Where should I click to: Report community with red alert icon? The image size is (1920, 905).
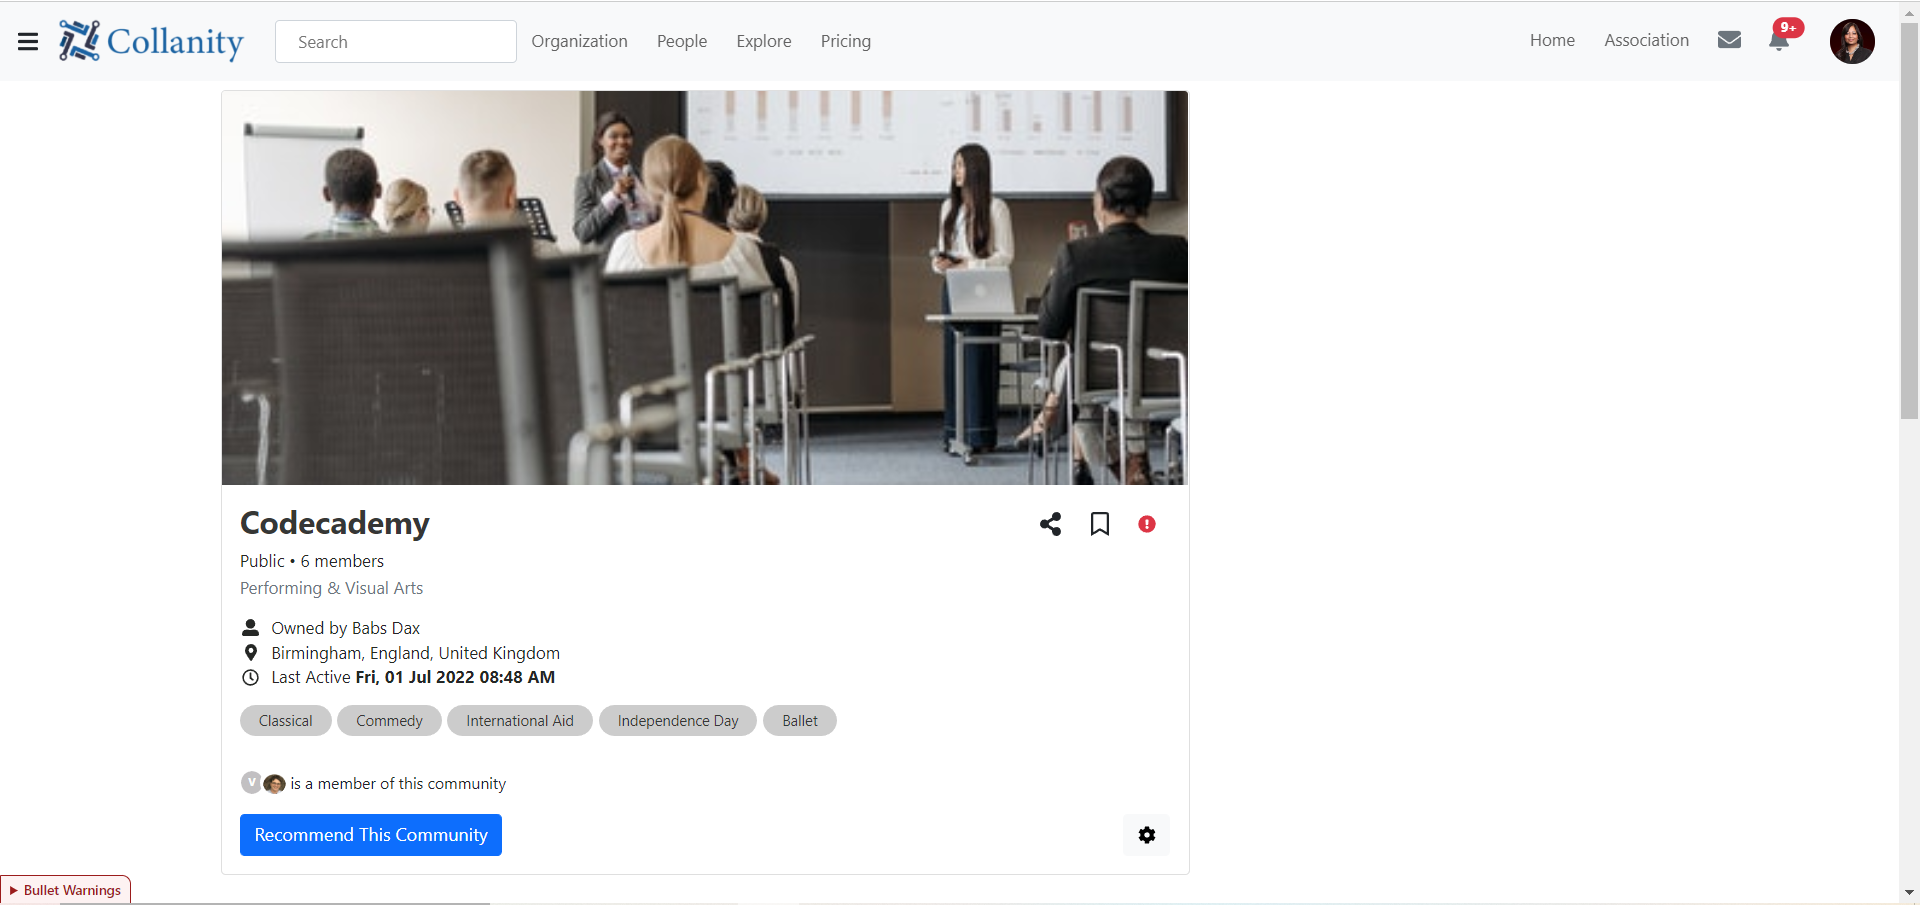tap(1147, 524)
